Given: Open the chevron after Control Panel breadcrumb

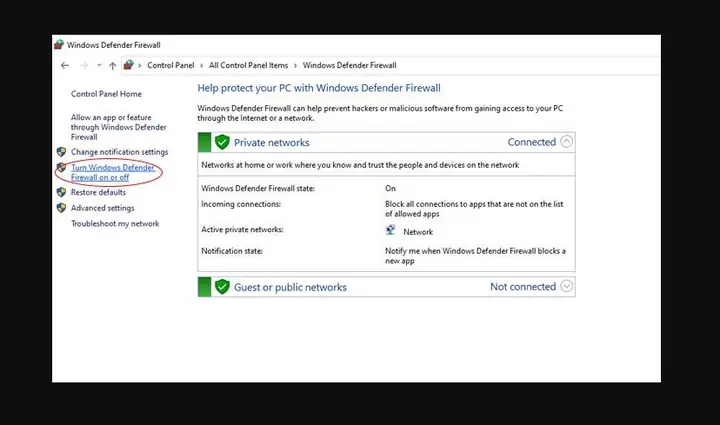Looking at the screenshot, I should [201, 66].
